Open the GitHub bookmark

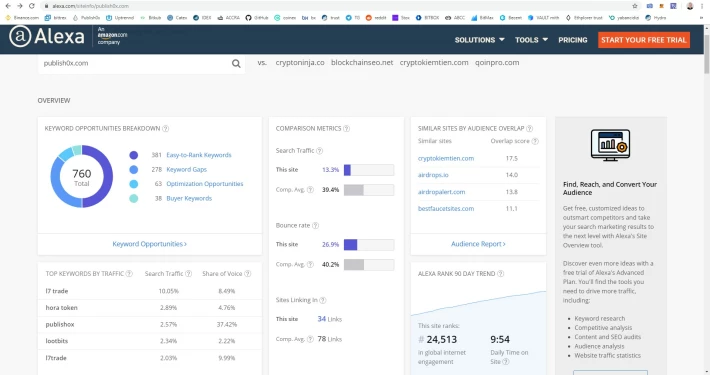click(x=257, y=18)
